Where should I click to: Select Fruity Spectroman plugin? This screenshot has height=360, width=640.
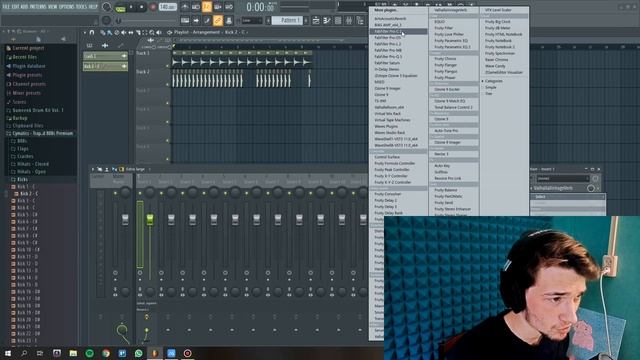click(x=500, y=53)
